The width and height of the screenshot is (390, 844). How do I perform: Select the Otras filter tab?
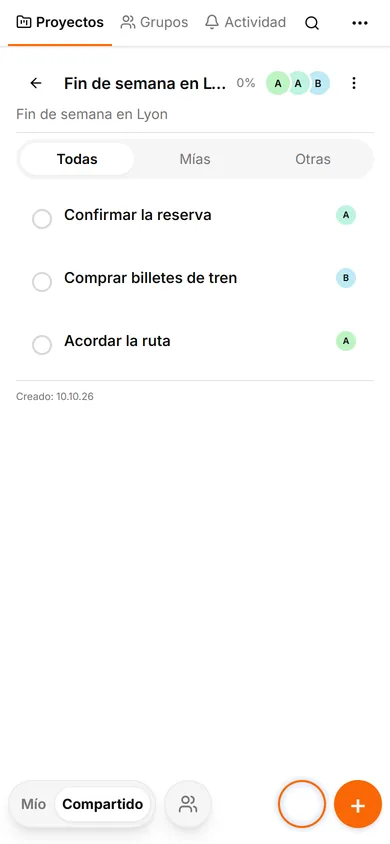(313, 159)
